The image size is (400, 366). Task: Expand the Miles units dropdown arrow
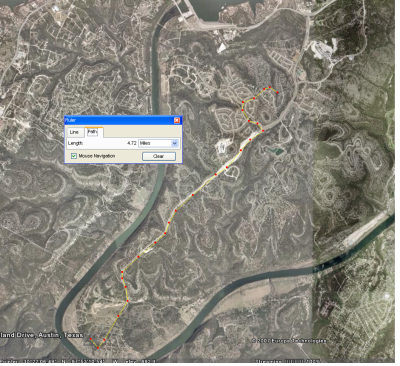[x=175, y=143]
